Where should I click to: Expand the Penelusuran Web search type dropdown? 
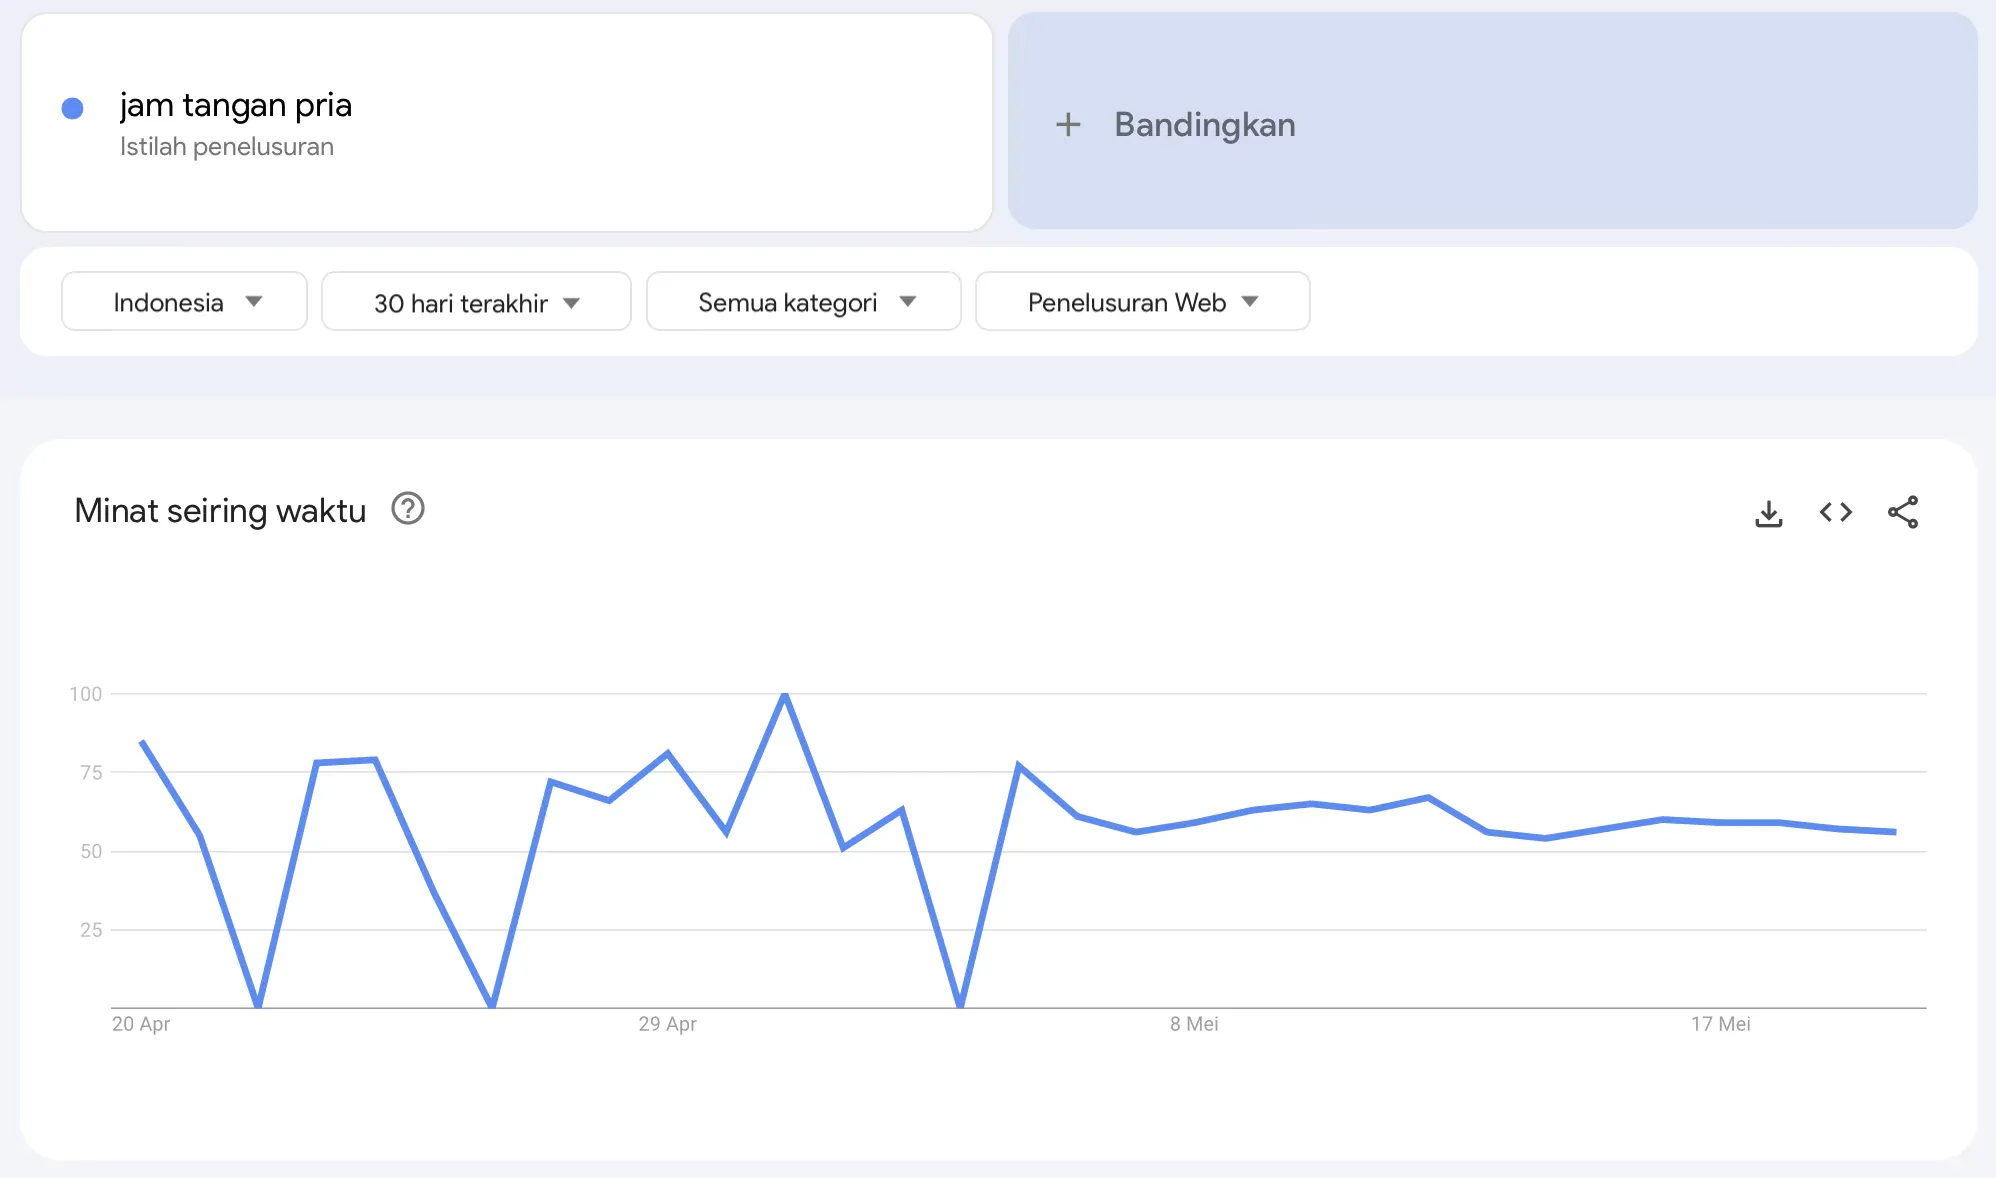tap(1142, 301)
